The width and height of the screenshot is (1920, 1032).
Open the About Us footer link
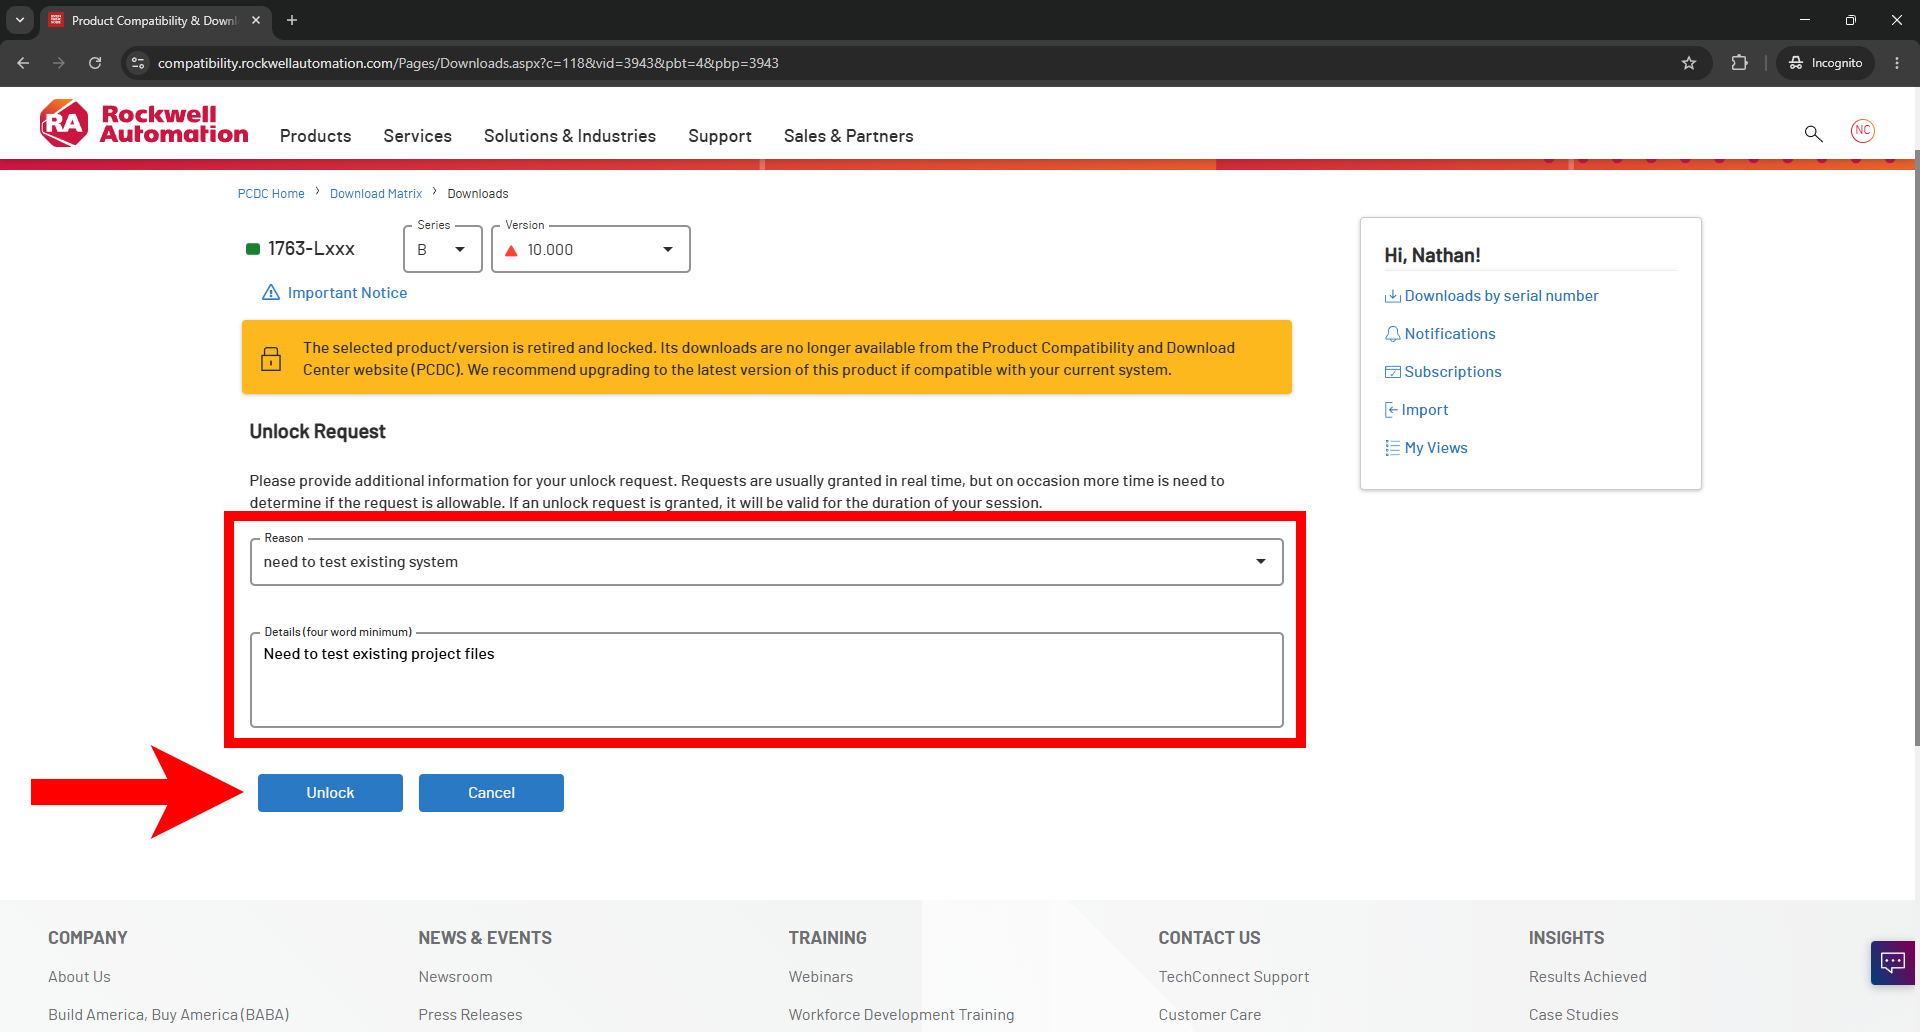(x=79, y=977)
